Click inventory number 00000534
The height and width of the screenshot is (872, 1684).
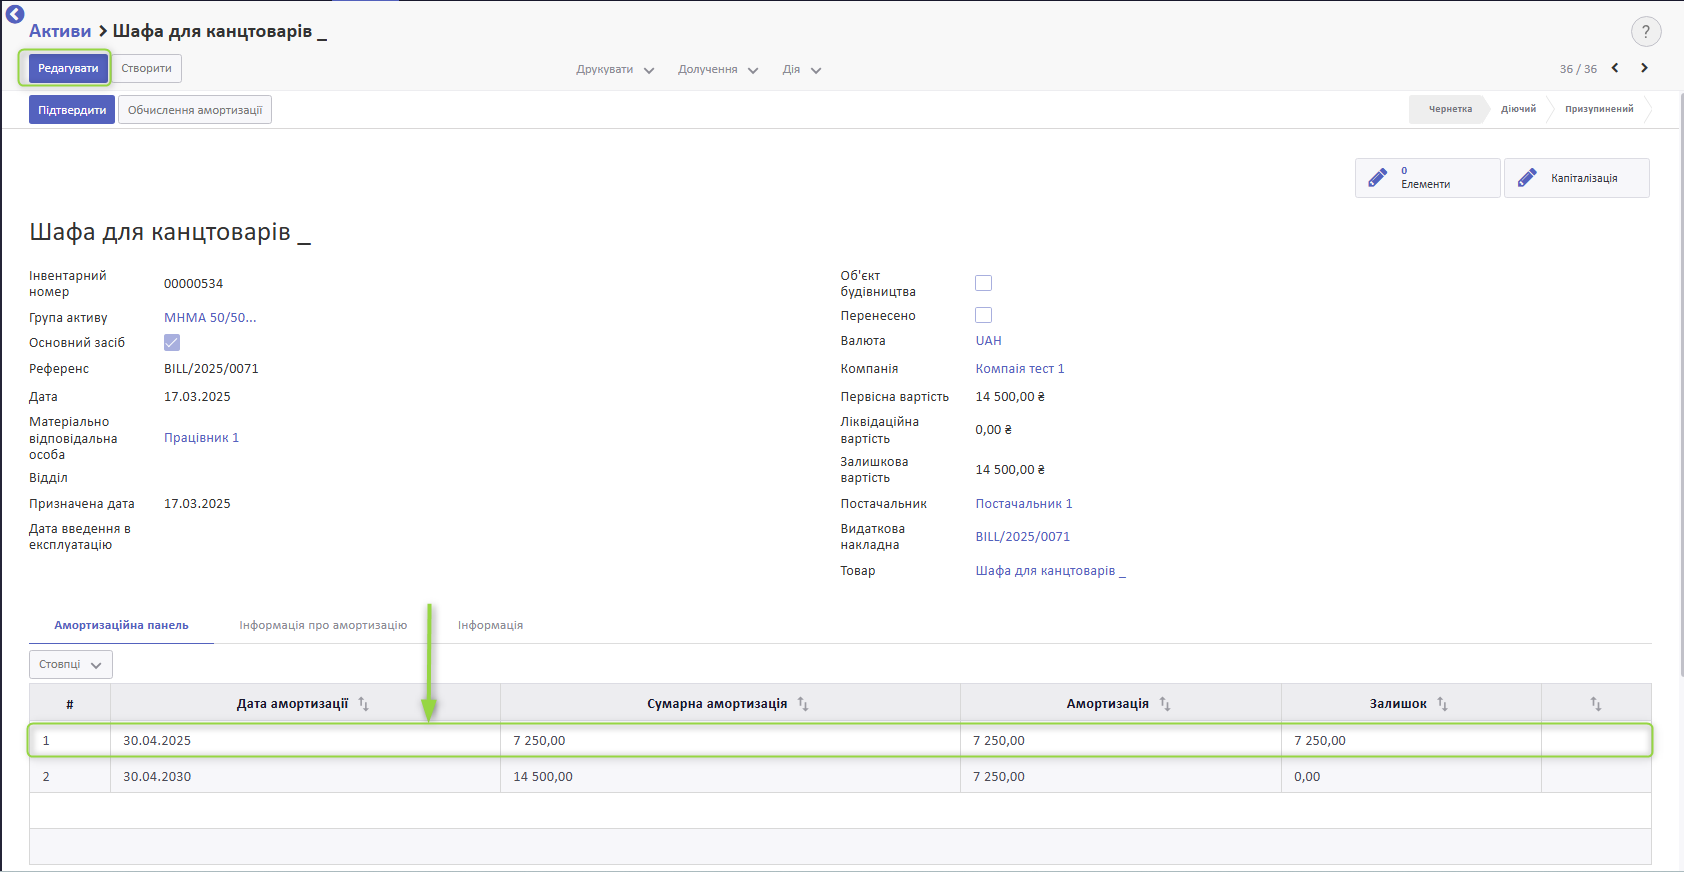tap(194, 284)
